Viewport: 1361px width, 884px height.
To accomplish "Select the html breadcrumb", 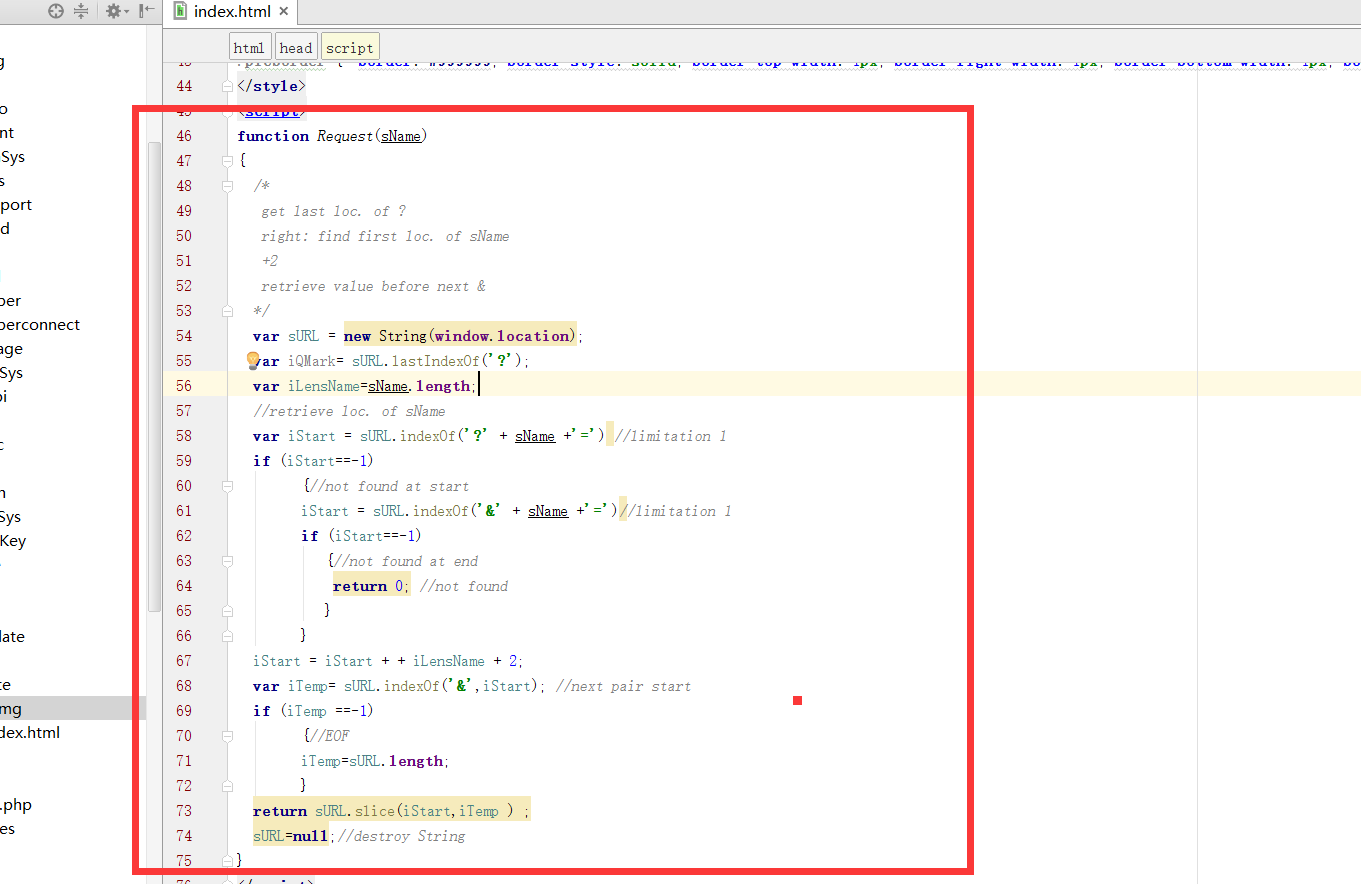I will click(x=249, y=47).
